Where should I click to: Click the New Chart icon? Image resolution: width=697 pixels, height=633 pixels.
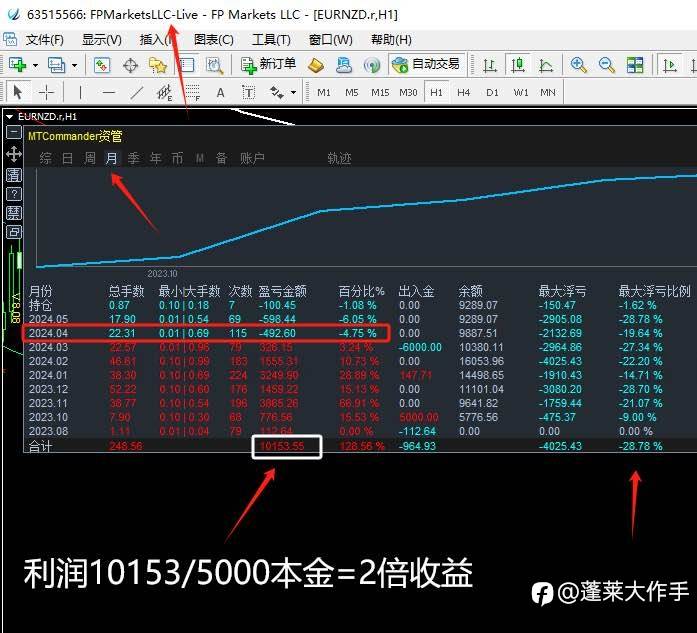point(17,65)
